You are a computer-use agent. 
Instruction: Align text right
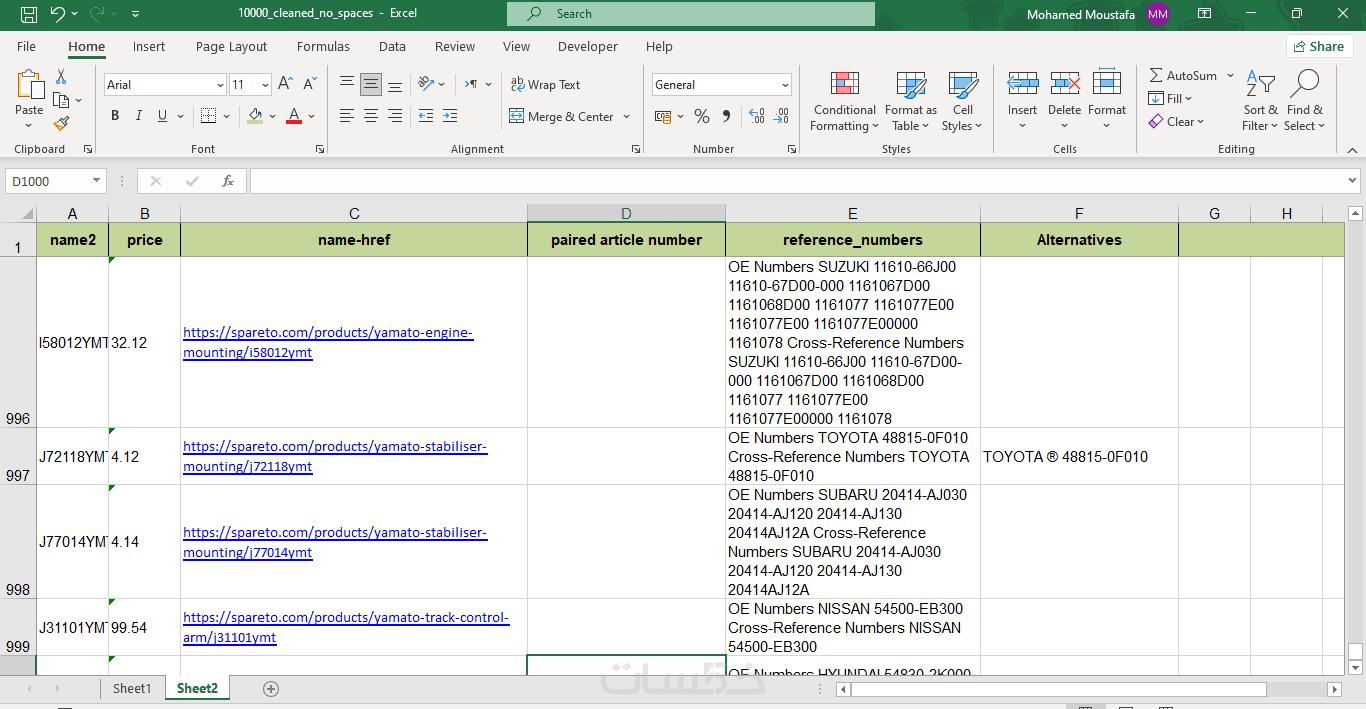395,116
